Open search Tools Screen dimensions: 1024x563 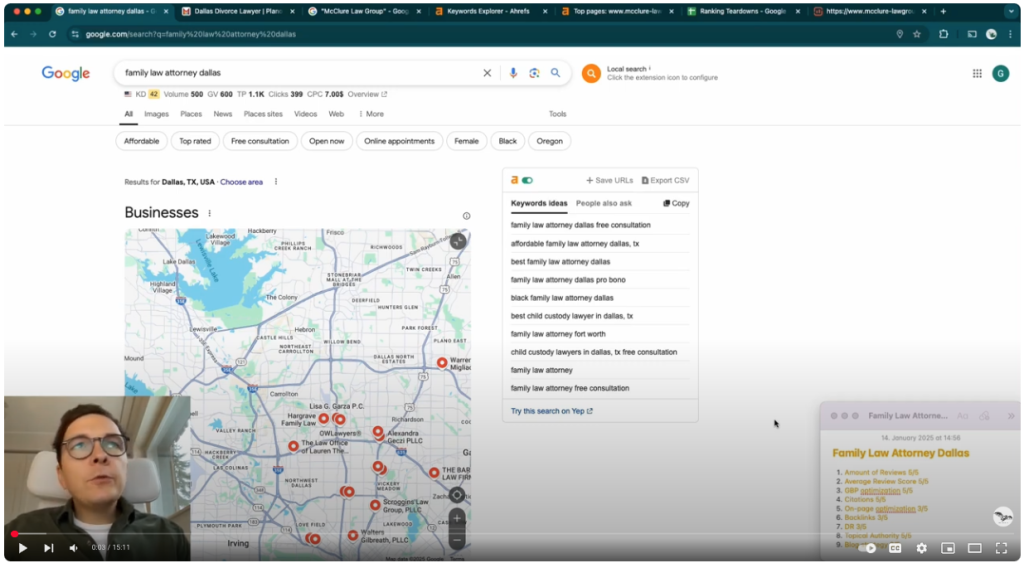[557, 114]
